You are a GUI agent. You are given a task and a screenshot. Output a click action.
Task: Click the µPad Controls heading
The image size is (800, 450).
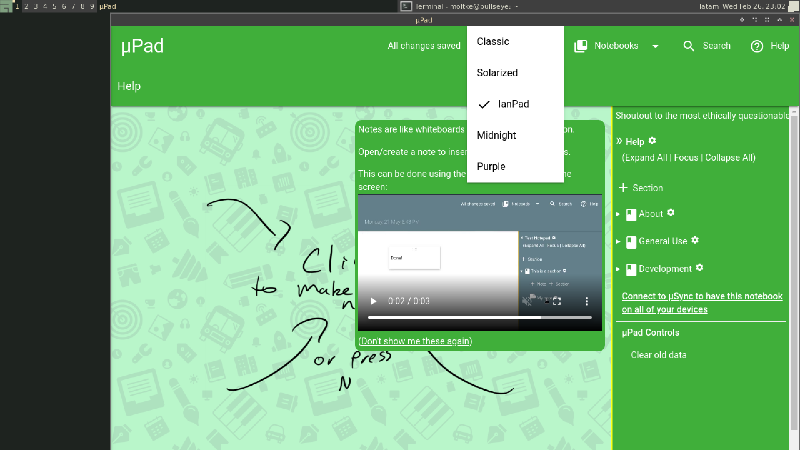coord(651,333)
